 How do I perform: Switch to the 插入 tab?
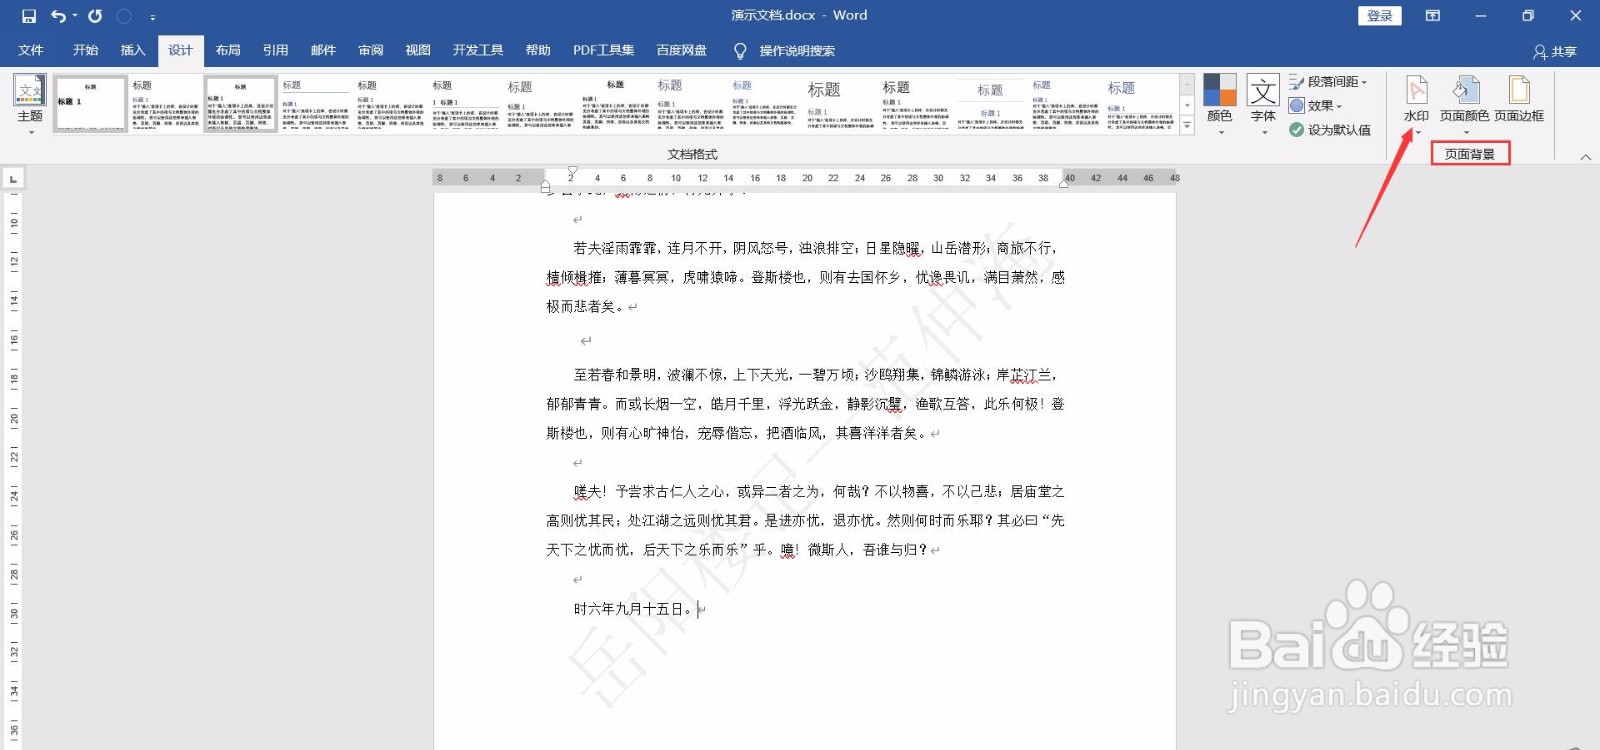[x=133, y=50]
